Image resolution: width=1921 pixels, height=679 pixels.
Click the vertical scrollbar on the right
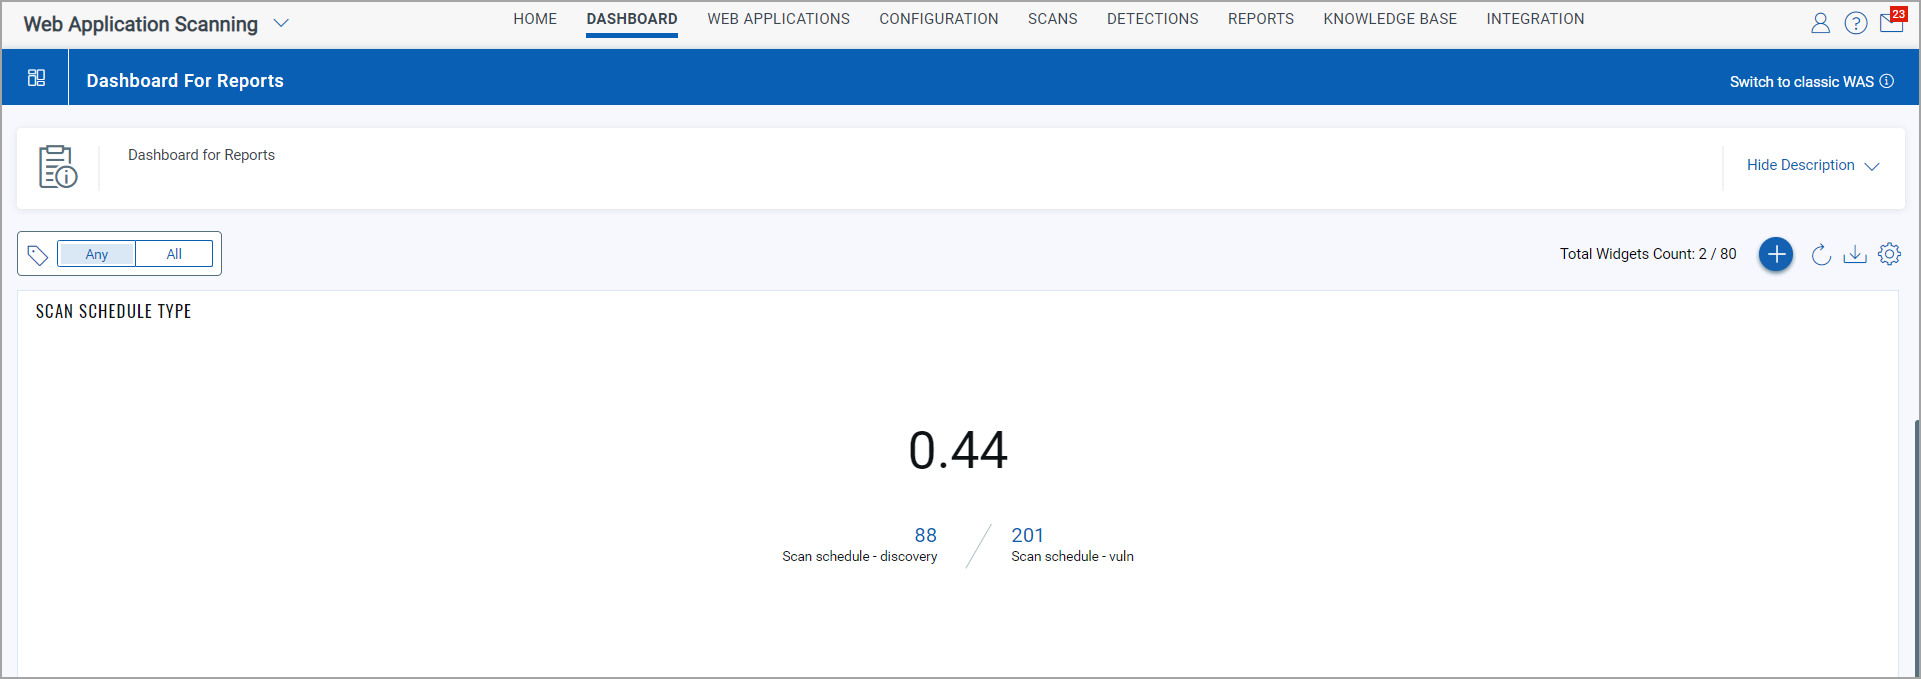[x=1915, y=540]
